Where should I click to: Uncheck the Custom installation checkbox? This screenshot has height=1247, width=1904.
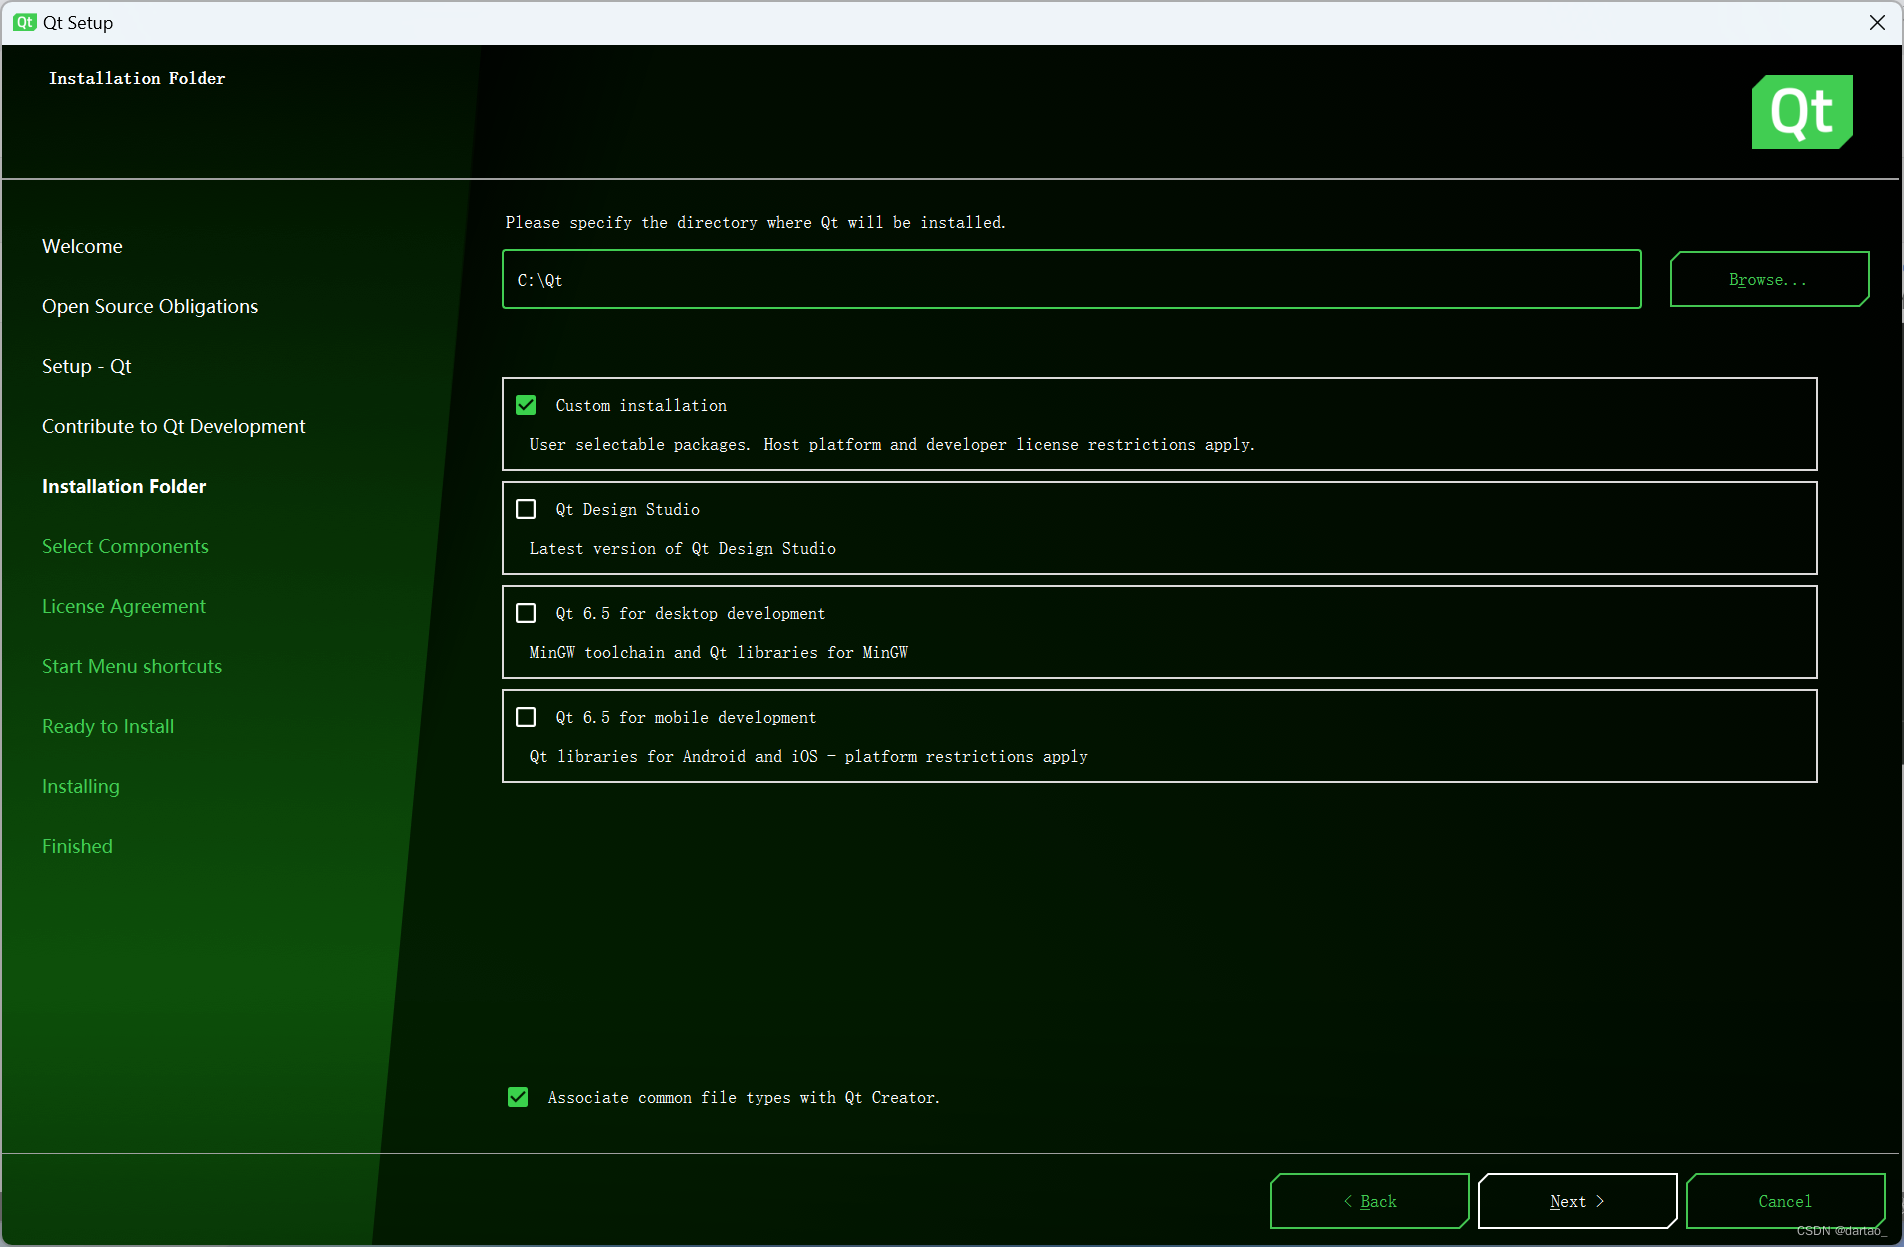[x=526, y=405]
